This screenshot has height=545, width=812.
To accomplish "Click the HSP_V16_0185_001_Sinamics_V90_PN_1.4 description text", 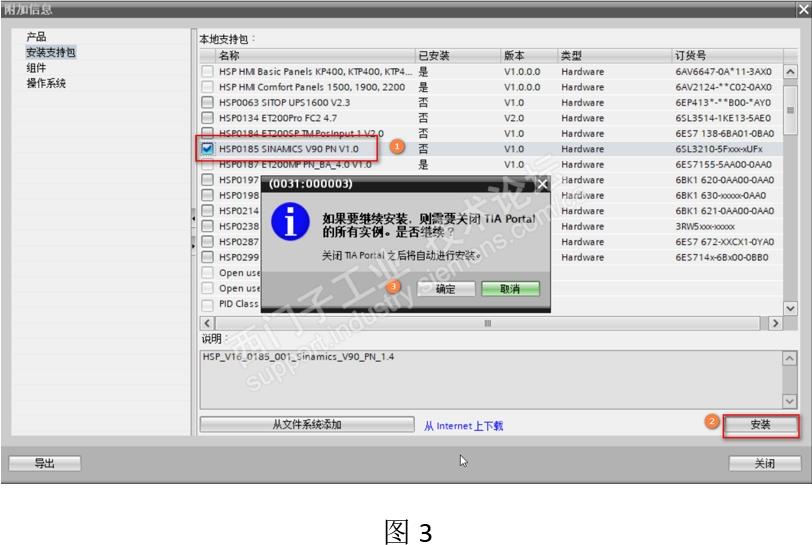I will pyautogui.click(x=298, y=357).
